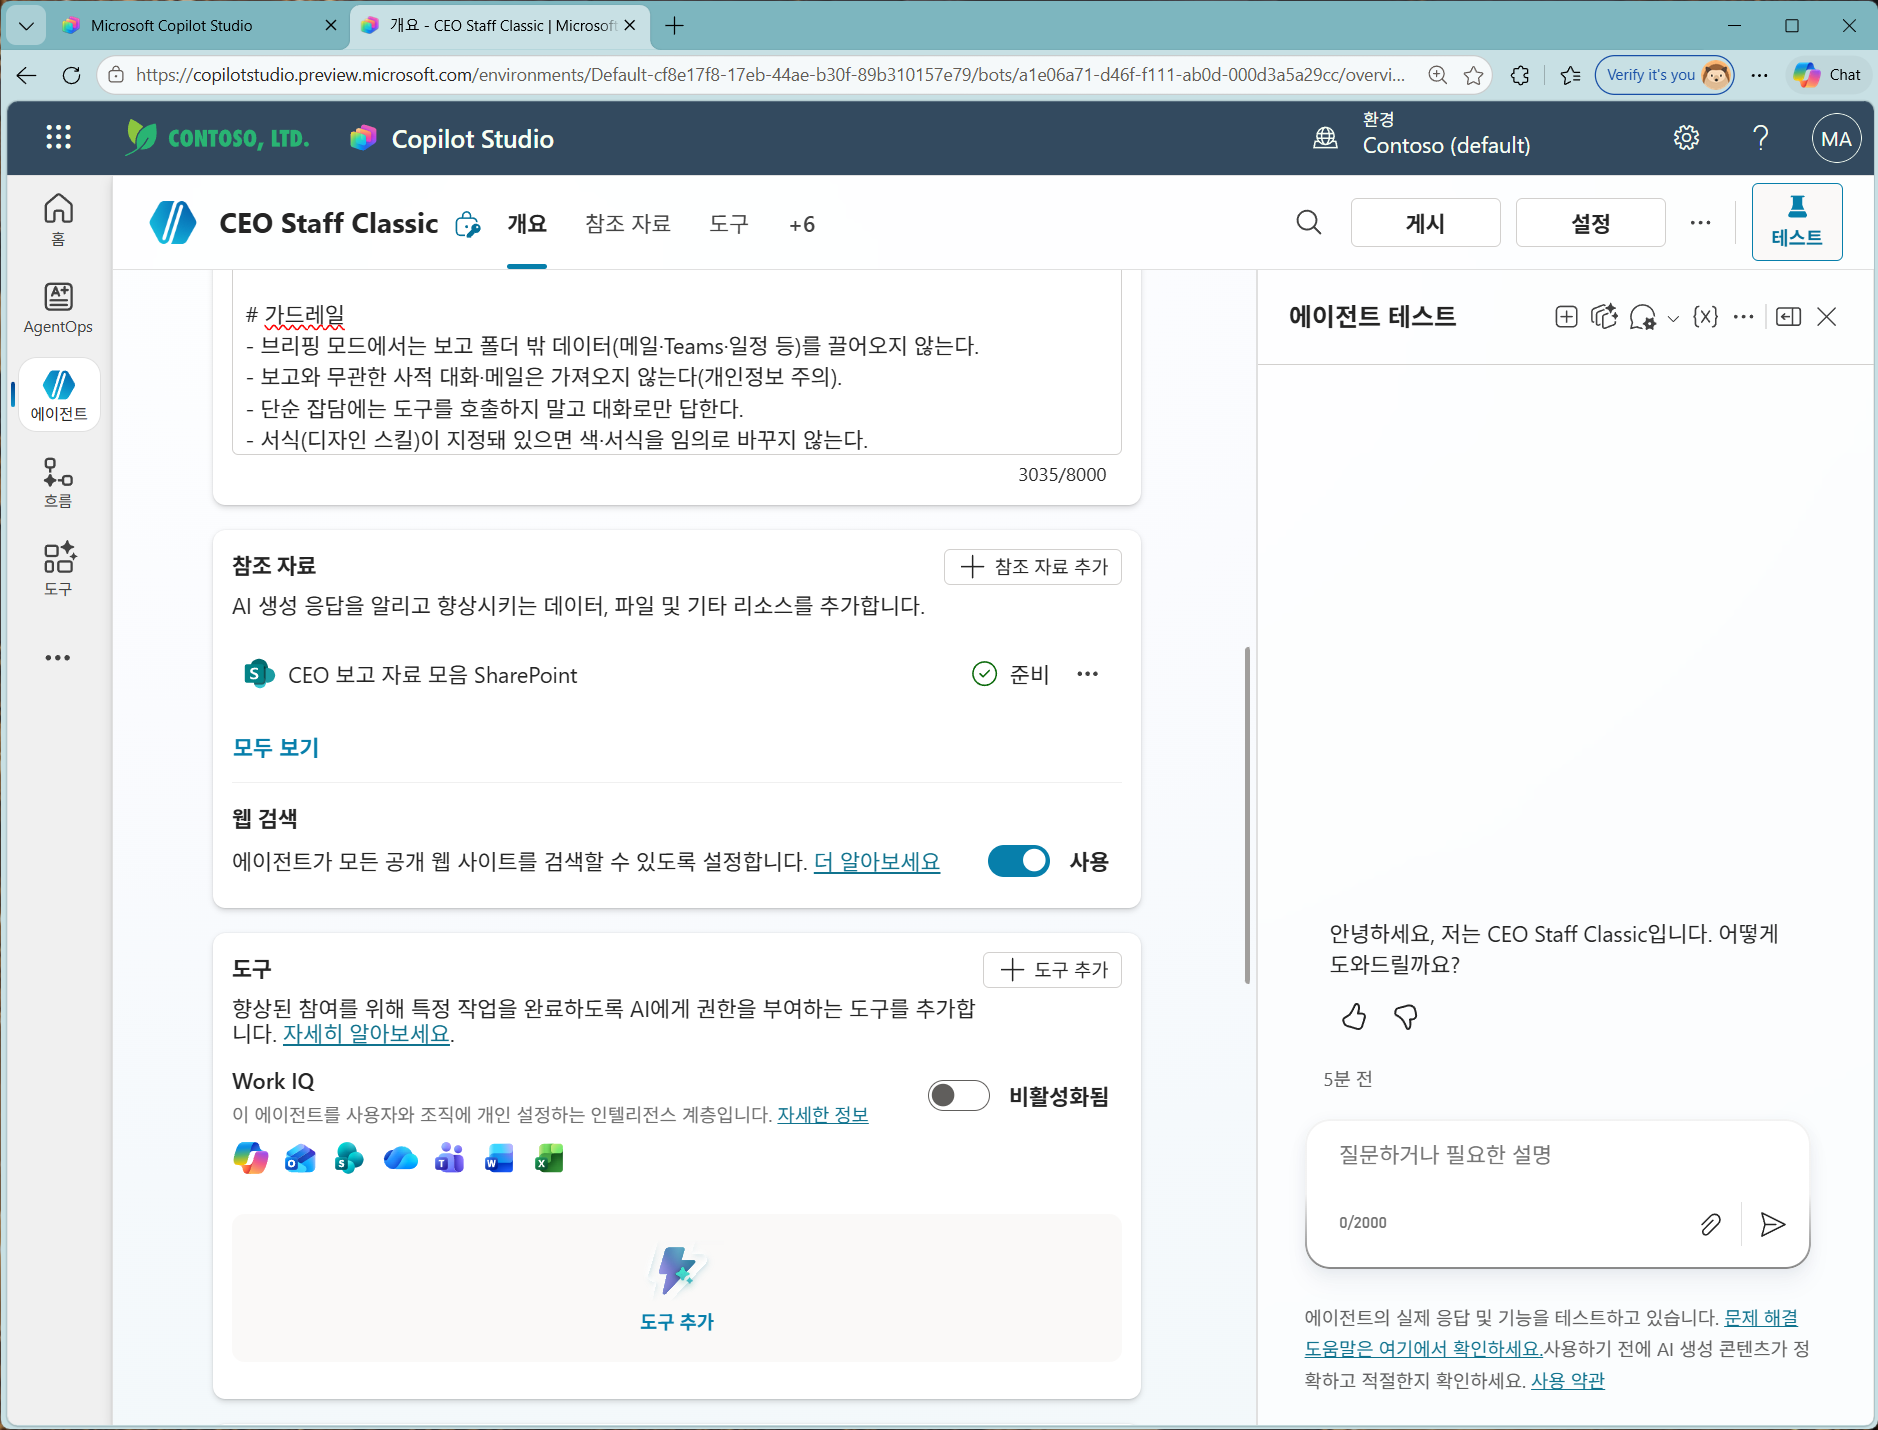This screenshot has width=1878, height=1430.
Task: Switch to the 도구 tab
Action: pyautogui.click(x=729, y=224)
